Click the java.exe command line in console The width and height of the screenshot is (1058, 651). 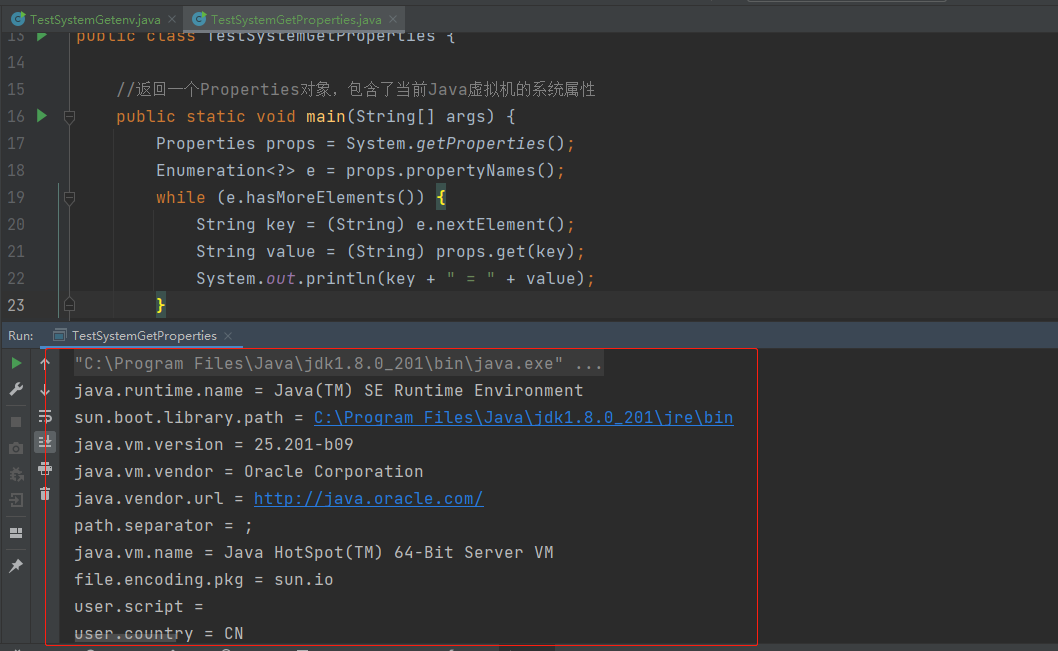338,364
